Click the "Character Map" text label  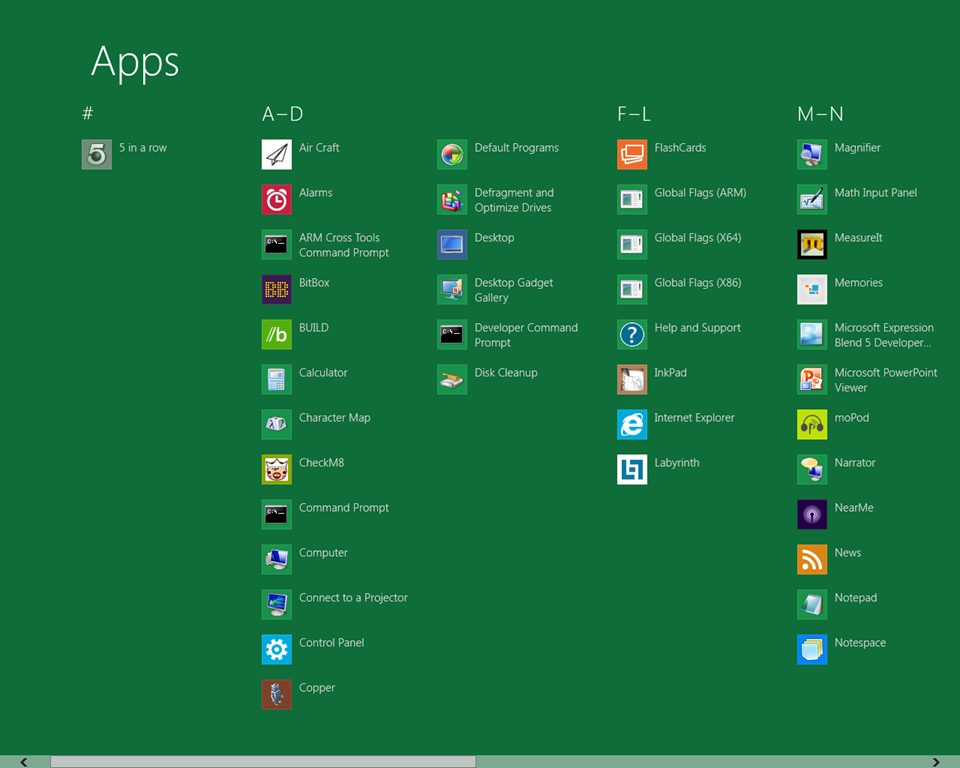tap(334, 418)
